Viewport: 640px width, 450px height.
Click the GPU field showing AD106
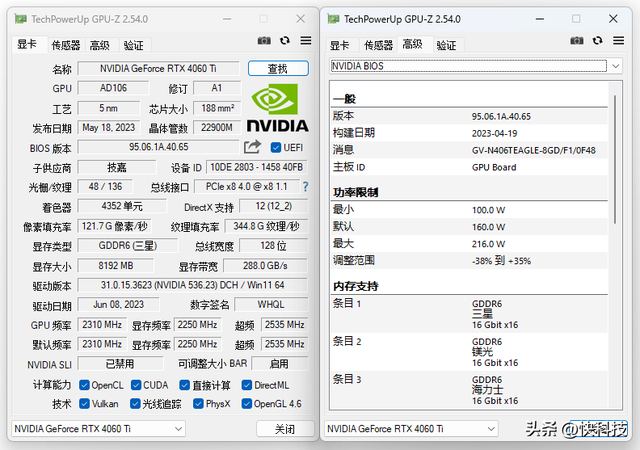113,88
